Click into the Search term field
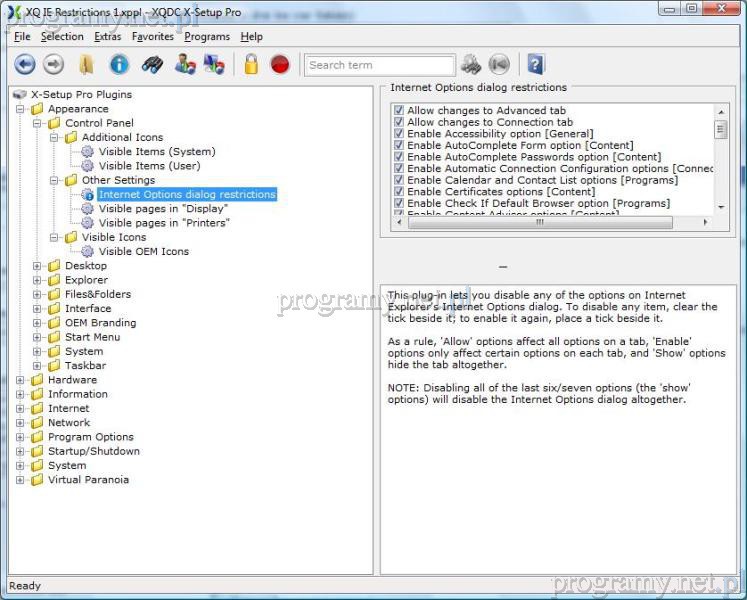The width and height of the screenshot is (747, 600). (x=378, y=65)
